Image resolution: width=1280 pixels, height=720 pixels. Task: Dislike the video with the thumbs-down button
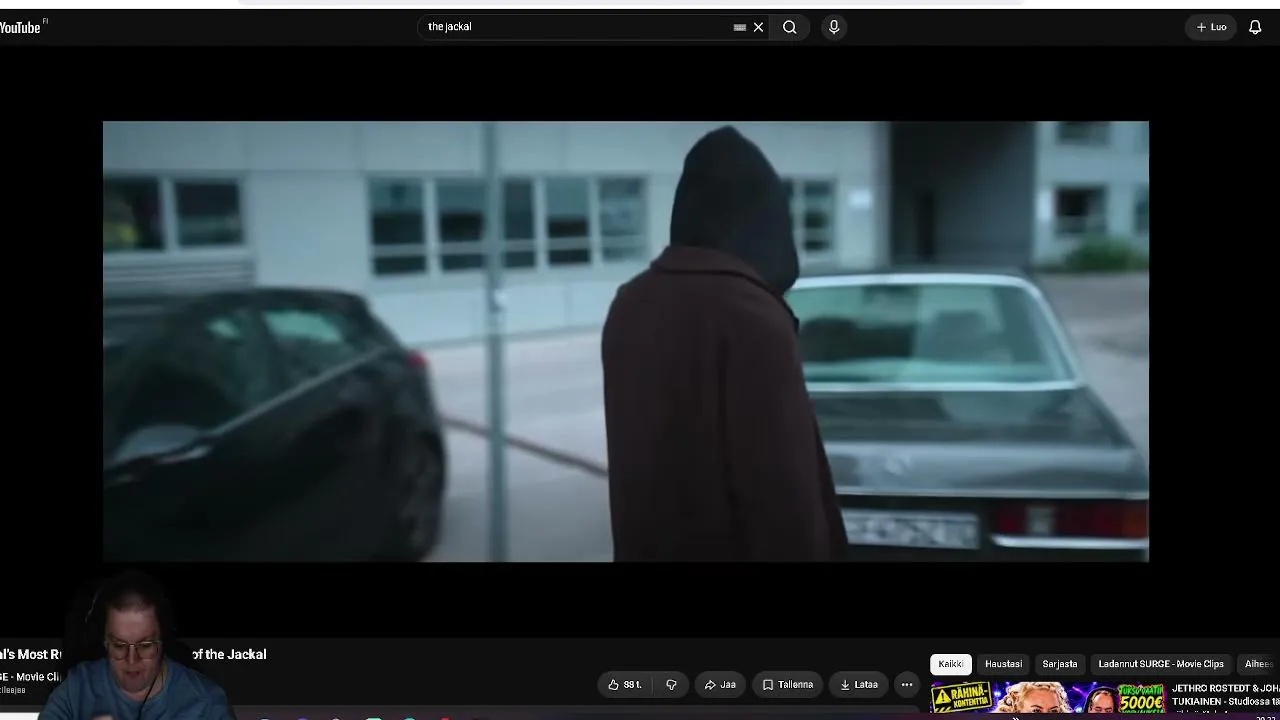click(x=672, y=685)
